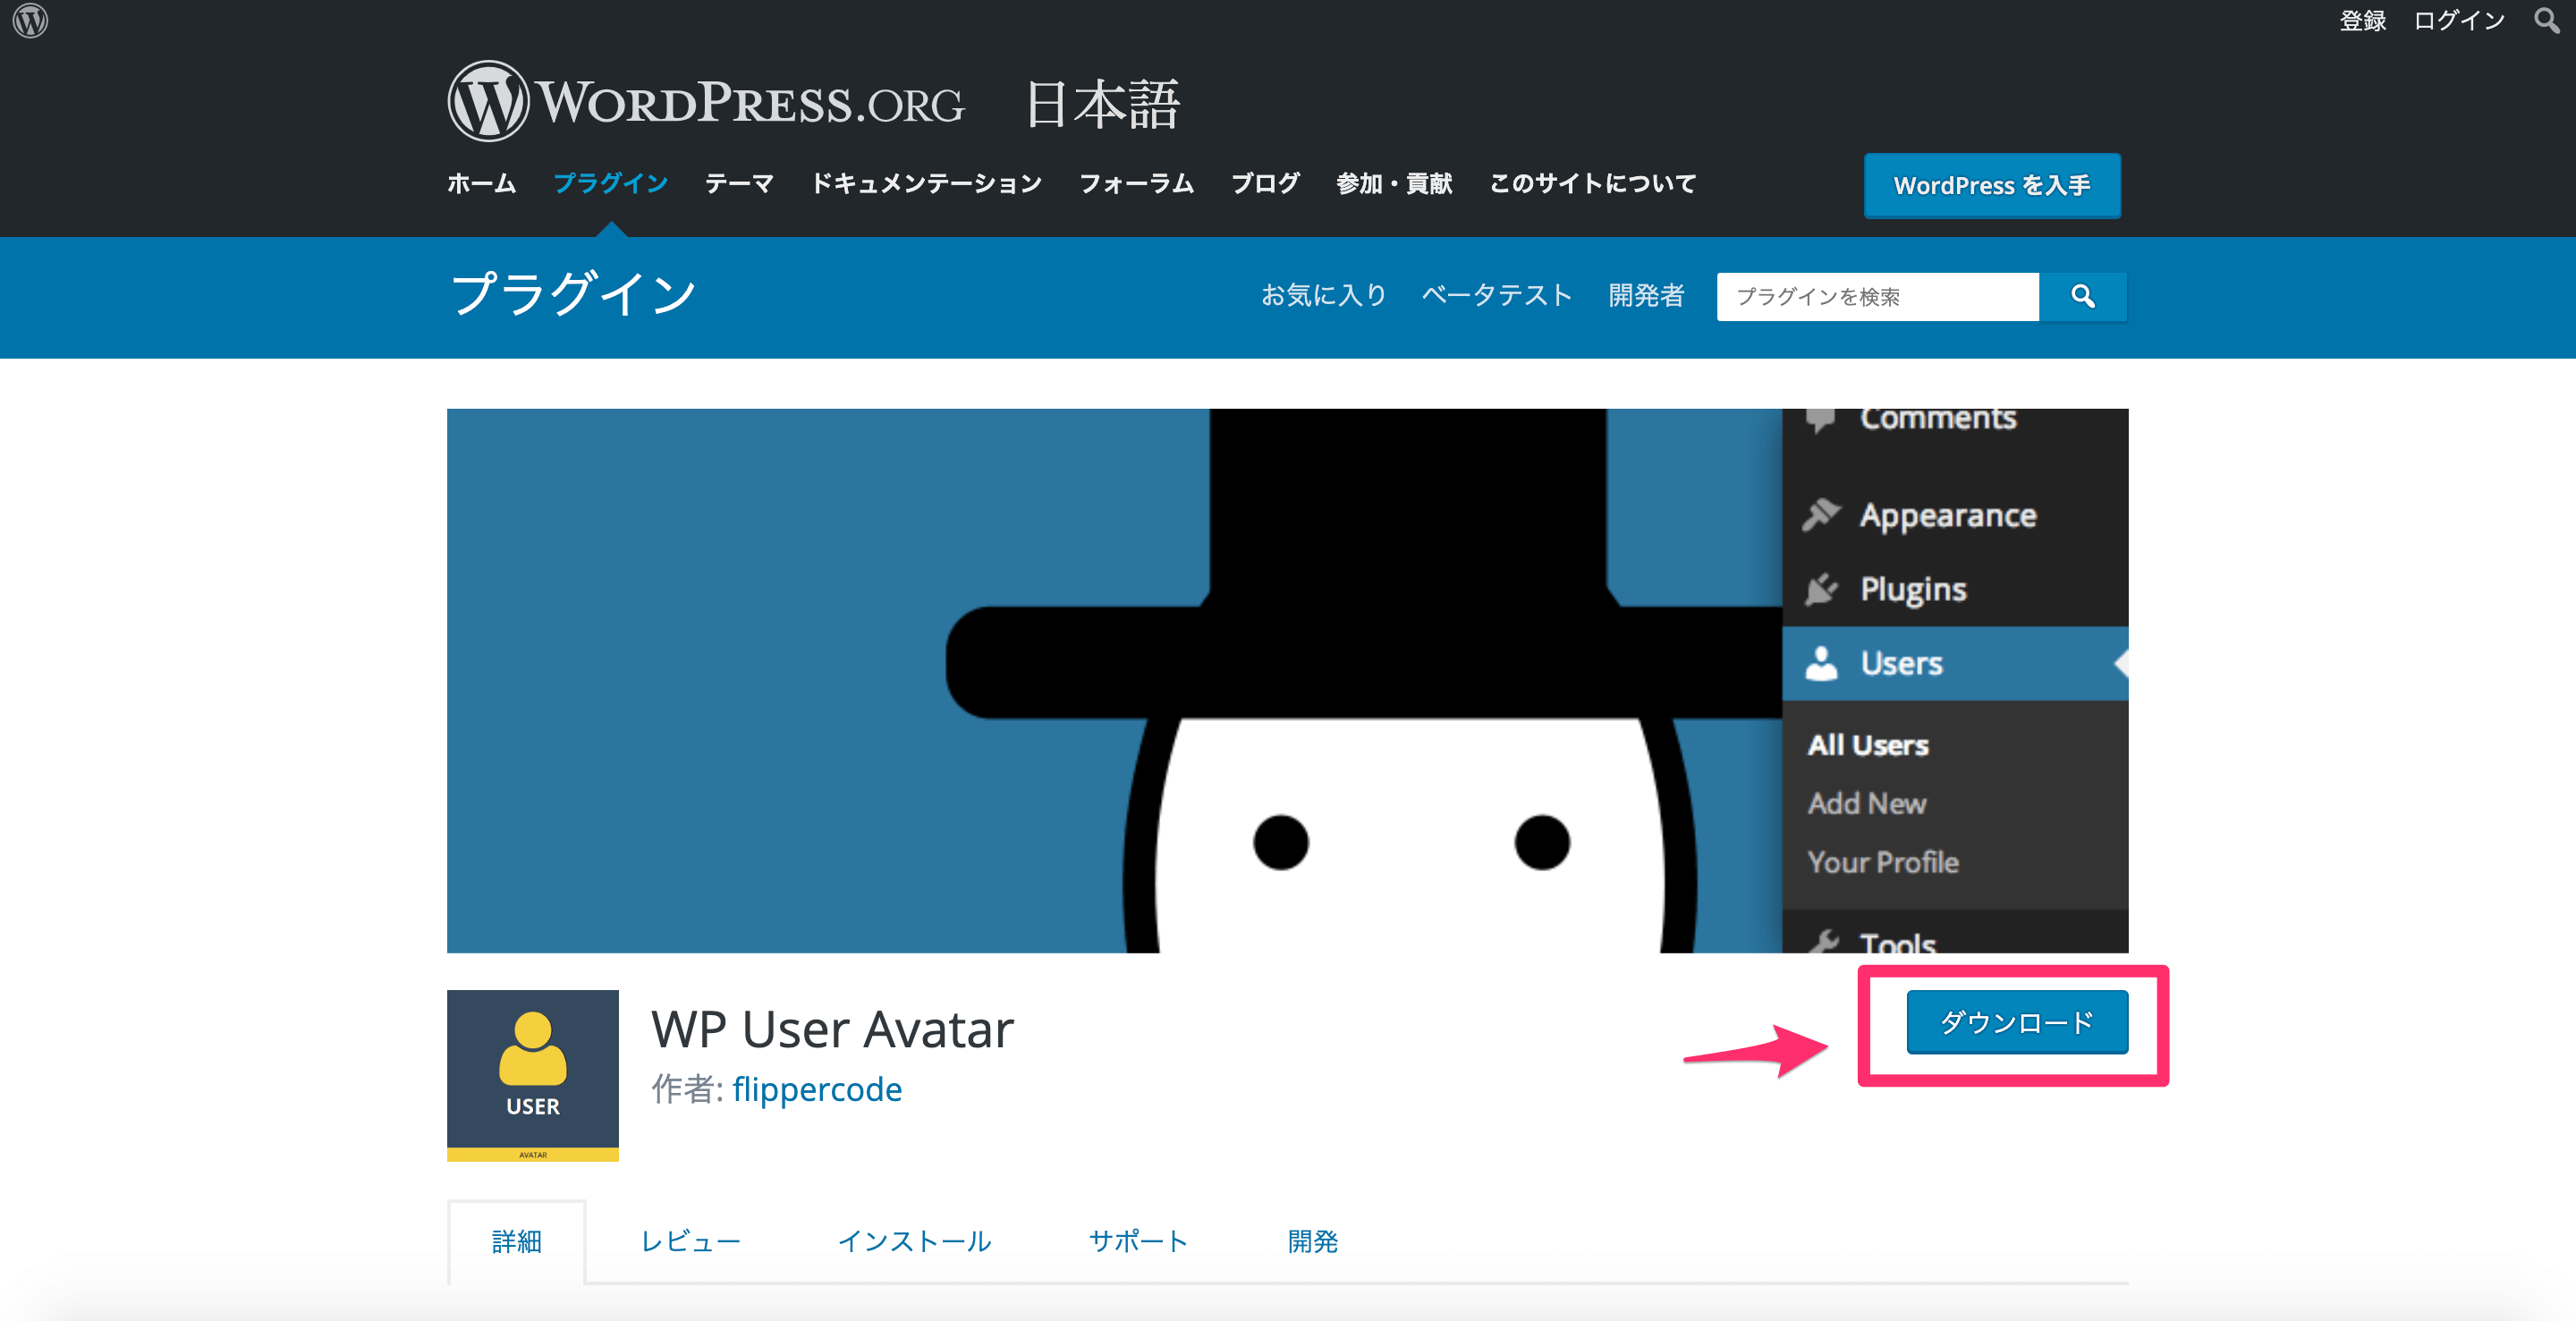Open the お気に入り link

[1324, 295]
